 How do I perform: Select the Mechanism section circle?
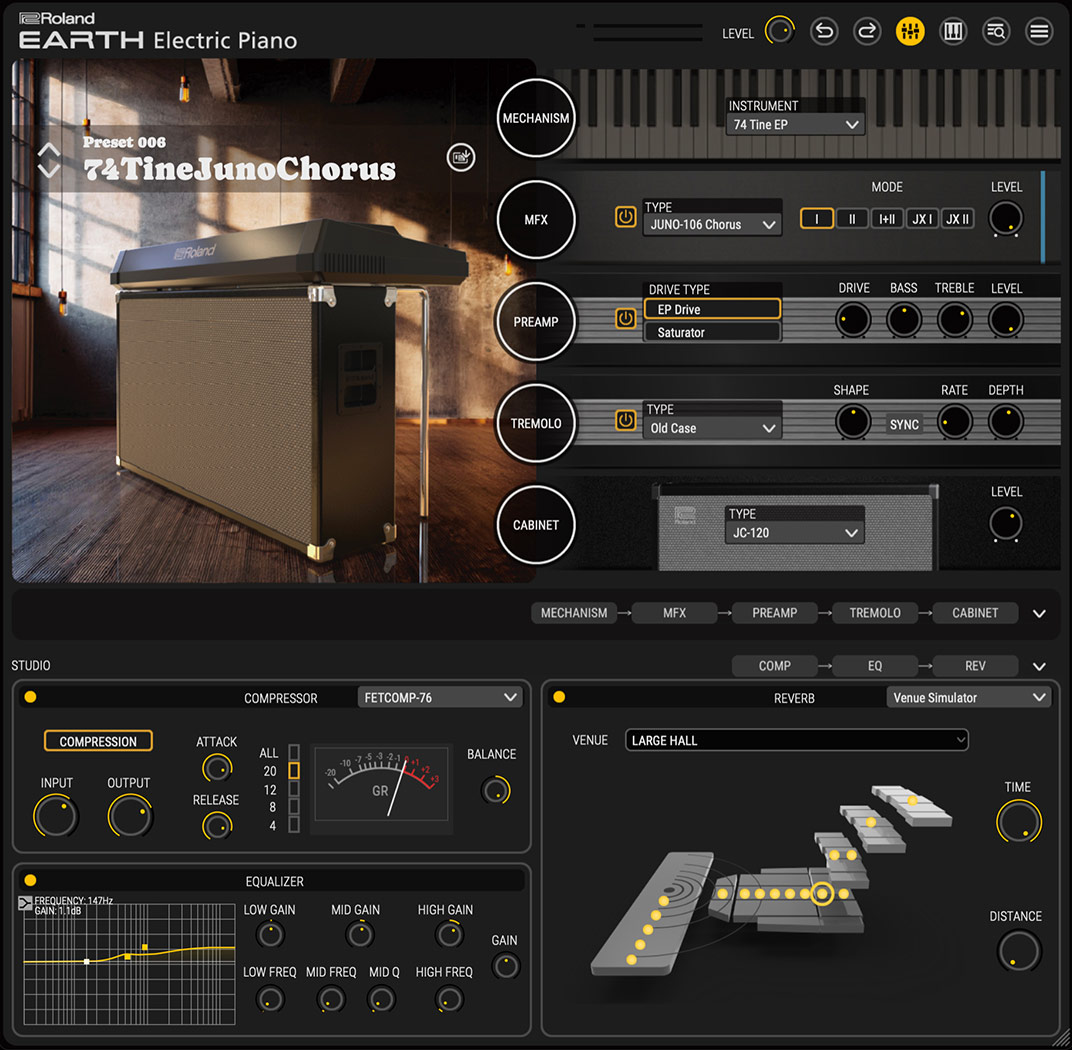click(536, 118)
